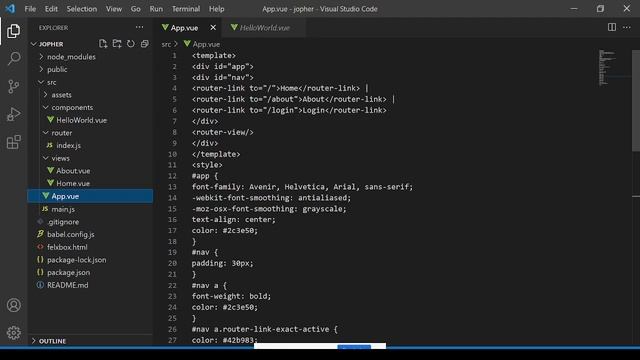Screen dimensions: 640x360
Task: Click the Login router-link line 6
Action: point(289,110)
